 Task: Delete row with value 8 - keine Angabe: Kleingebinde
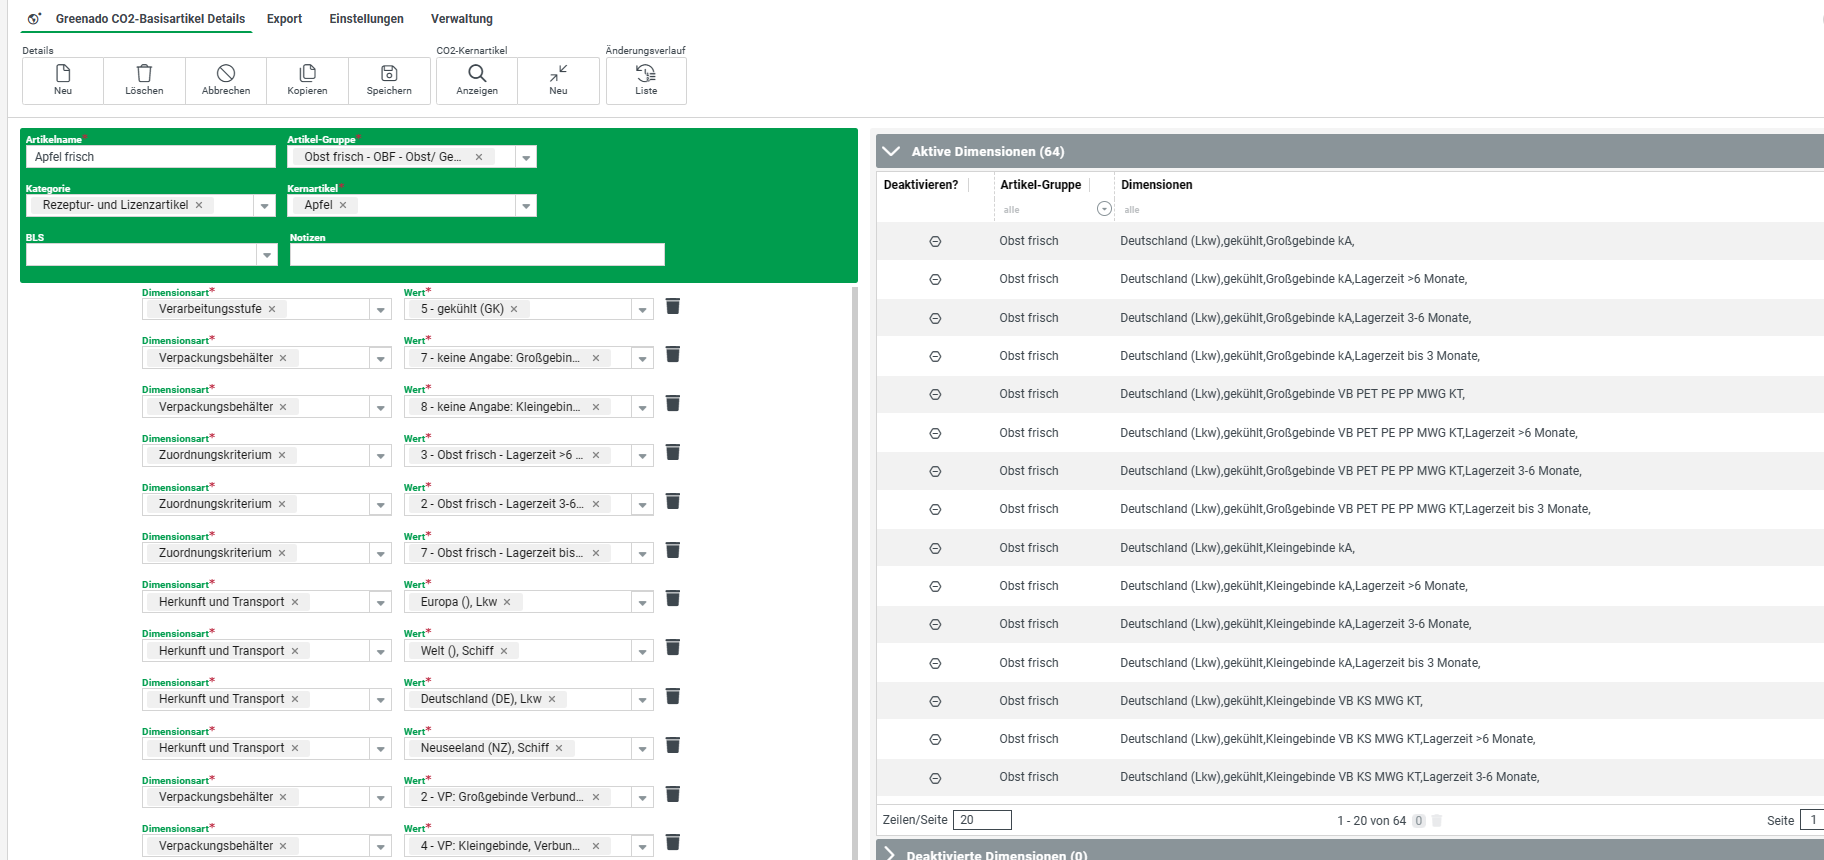point(673,403)
